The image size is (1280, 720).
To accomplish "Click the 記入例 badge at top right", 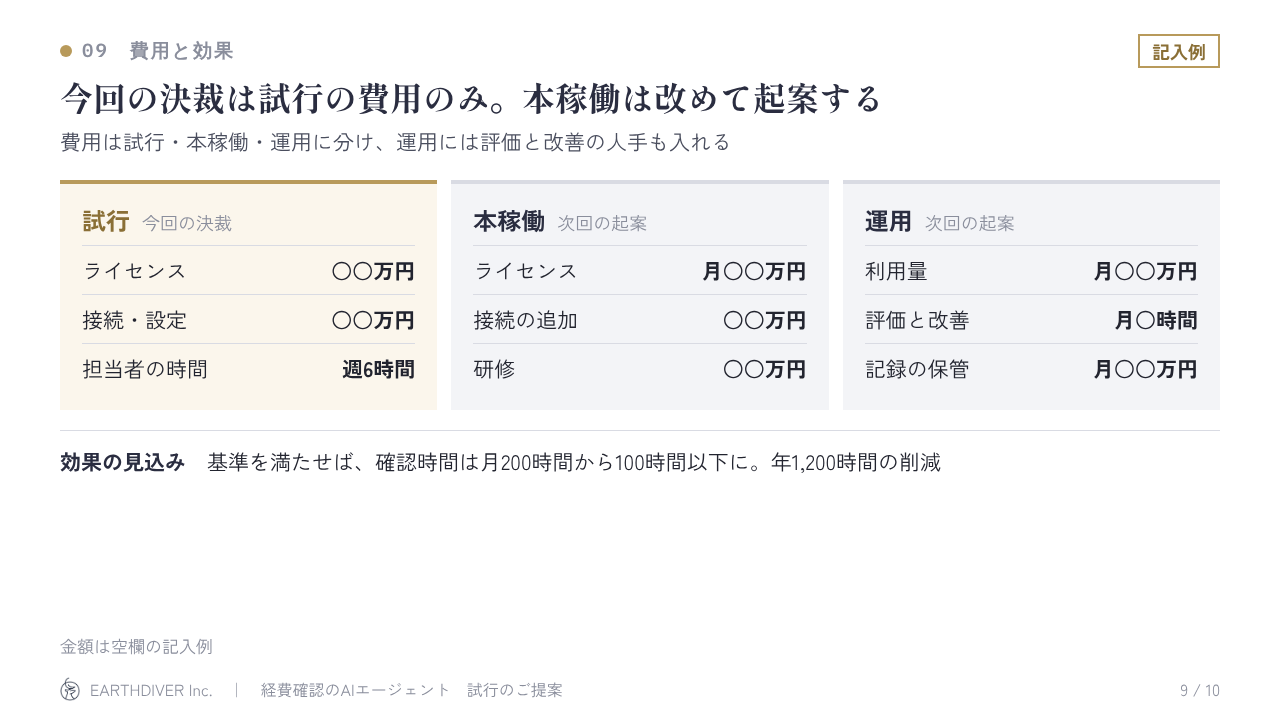I will (1179, 51).
